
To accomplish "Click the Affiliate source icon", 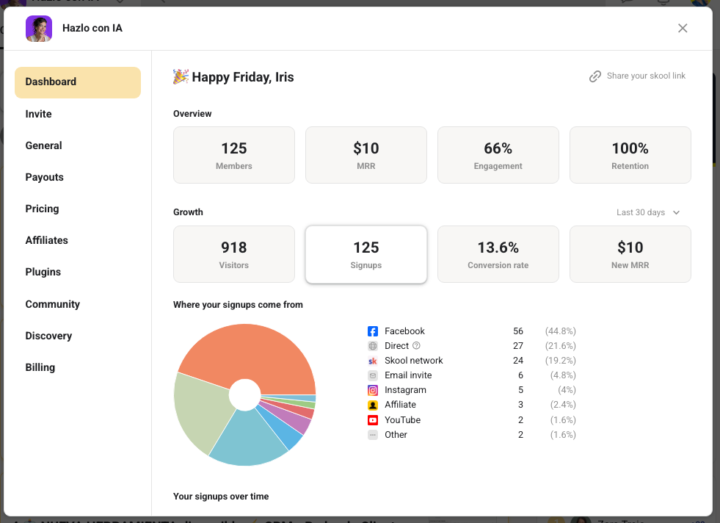I will pos(372,405).
